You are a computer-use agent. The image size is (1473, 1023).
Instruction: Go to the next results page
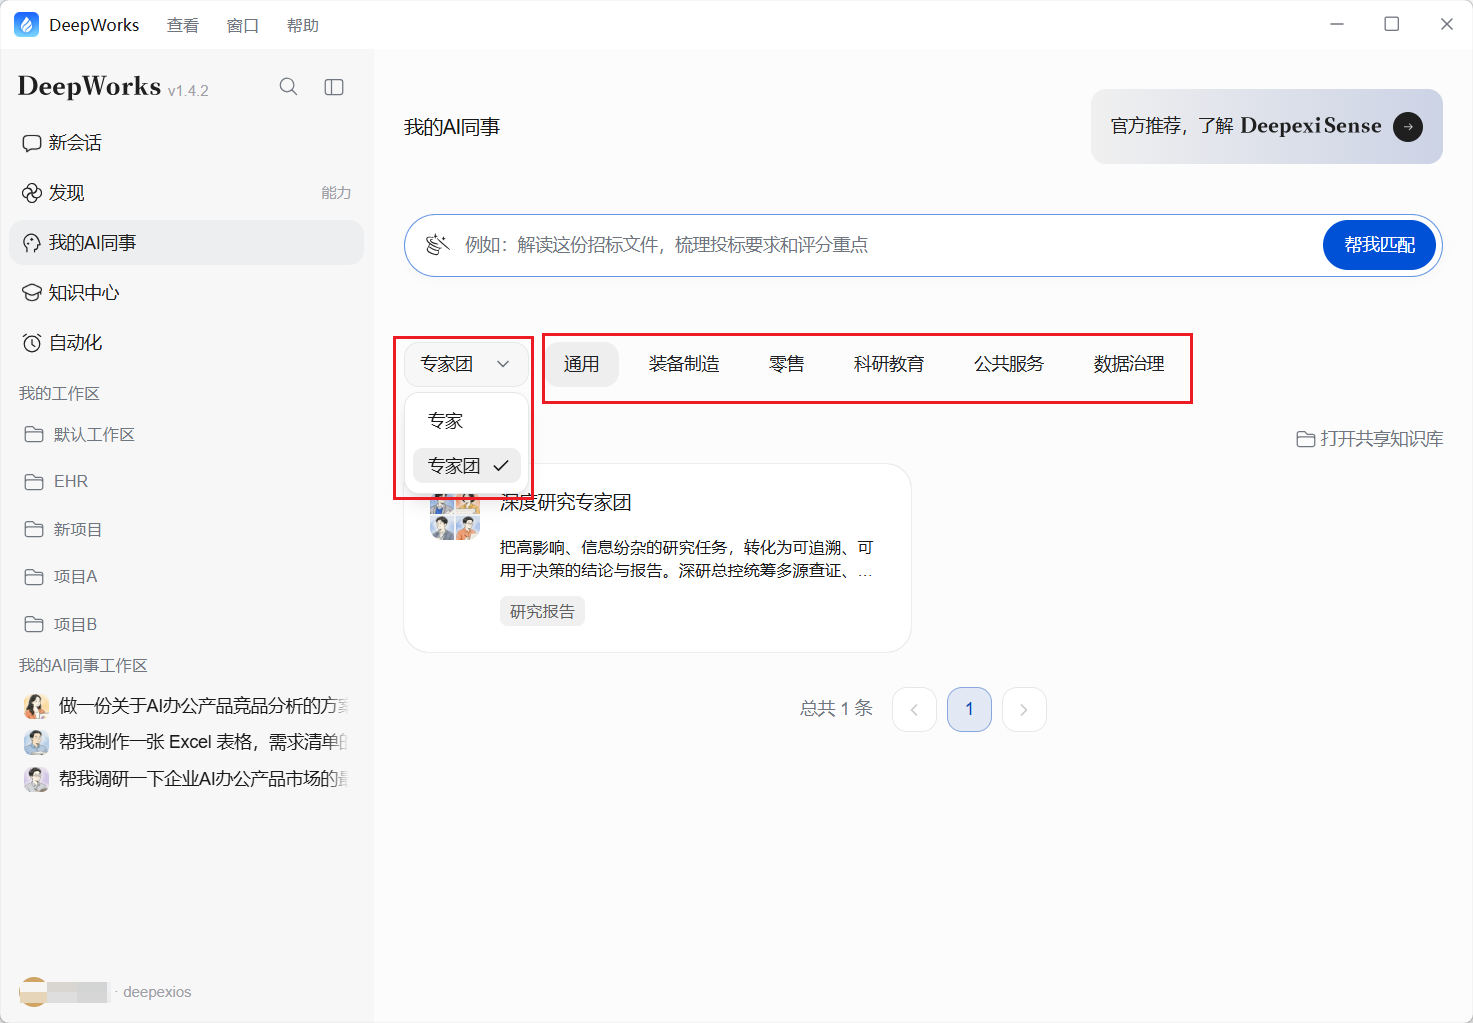click(1024, 709)
